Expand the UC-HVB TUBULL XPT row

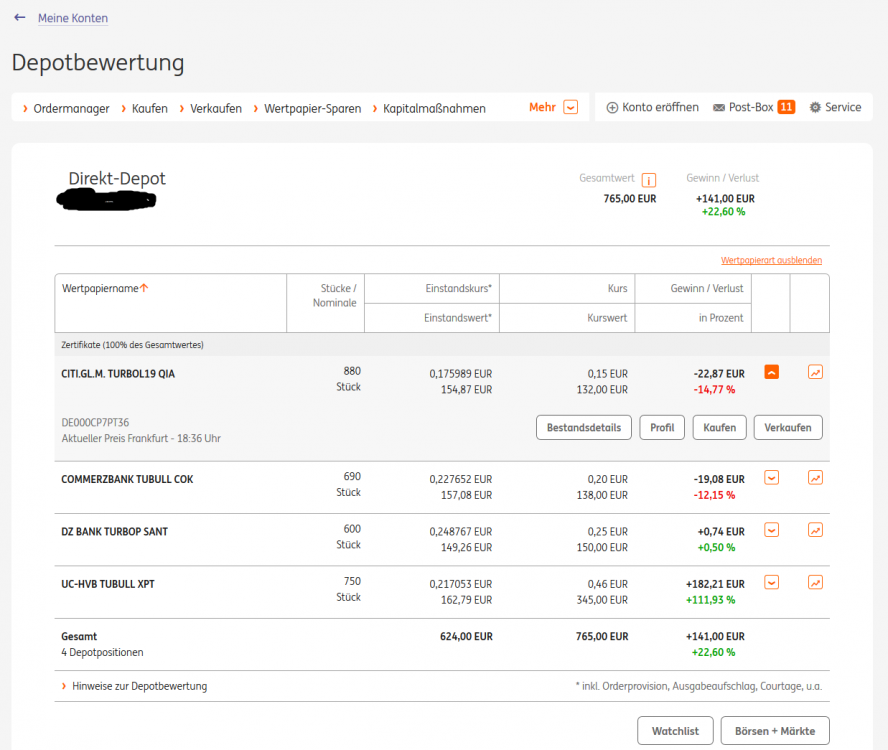pos(771,582)
